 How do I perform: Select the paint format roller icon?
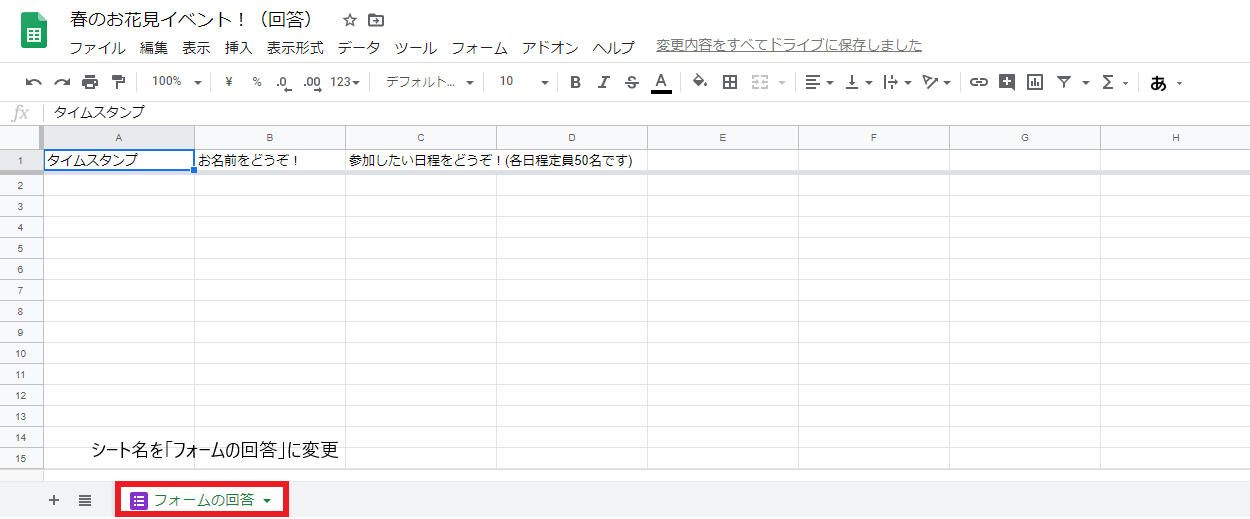coord(118,82)
